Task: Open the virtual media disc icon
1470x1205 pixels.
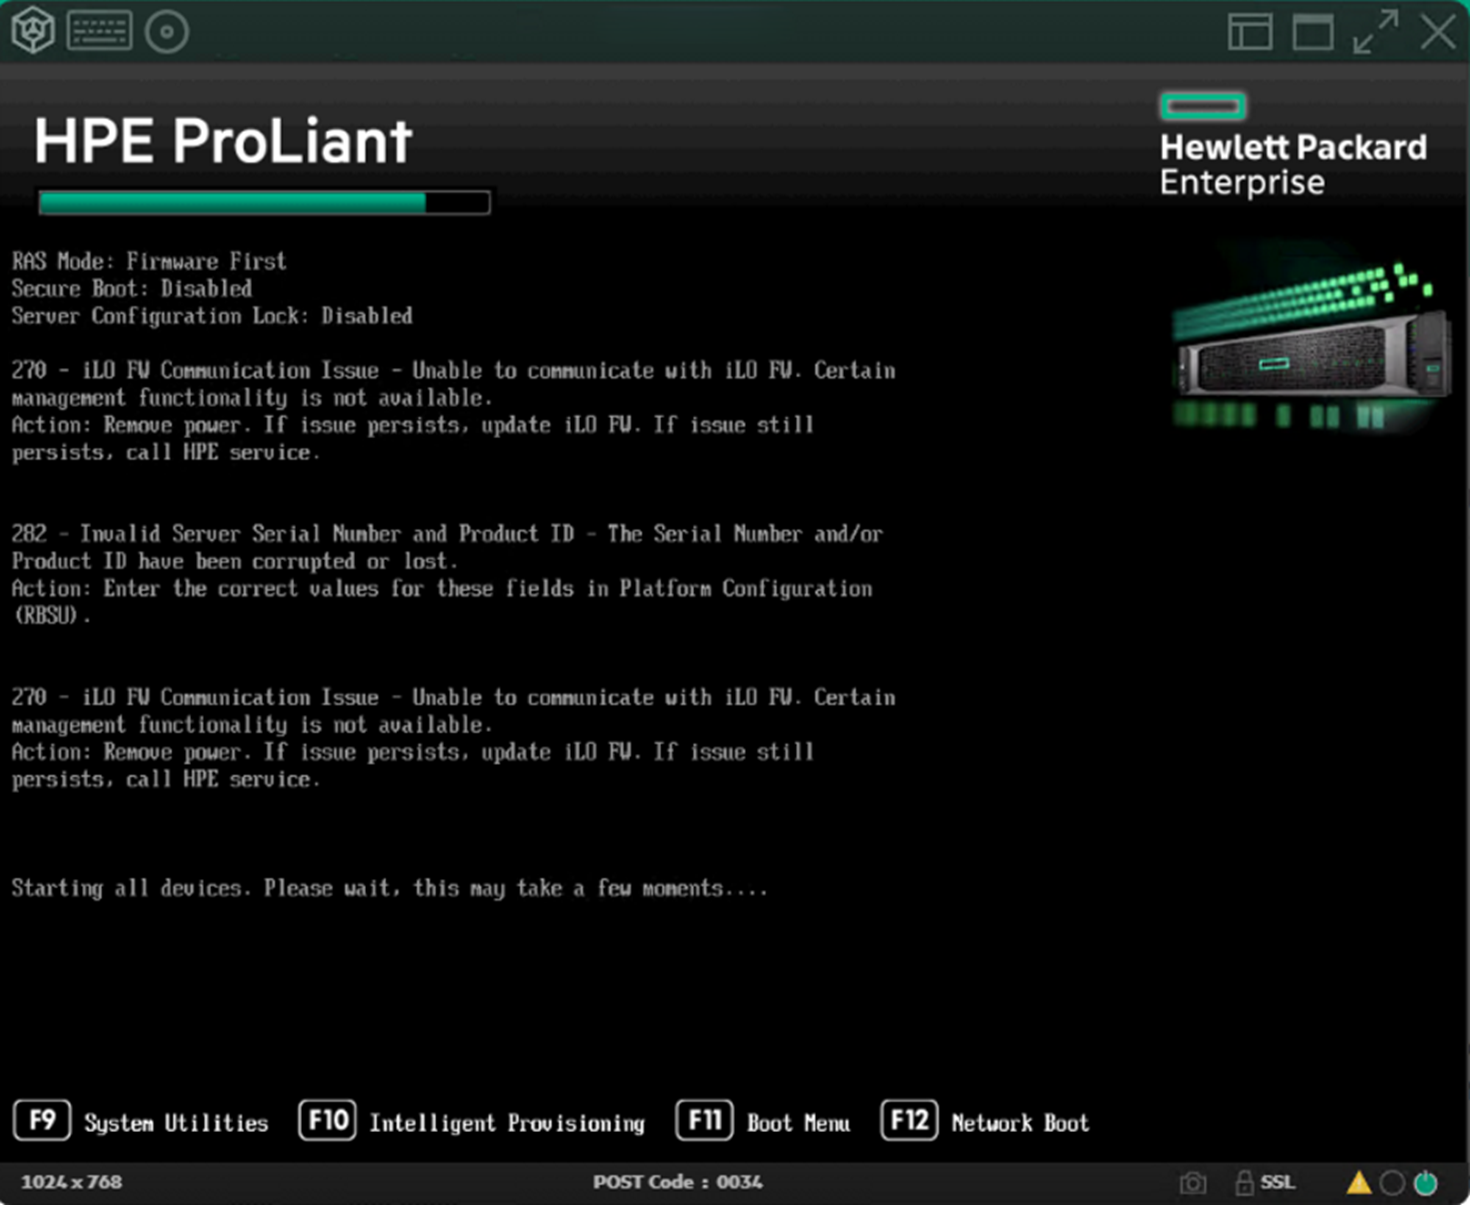Action: coord(167,32)
